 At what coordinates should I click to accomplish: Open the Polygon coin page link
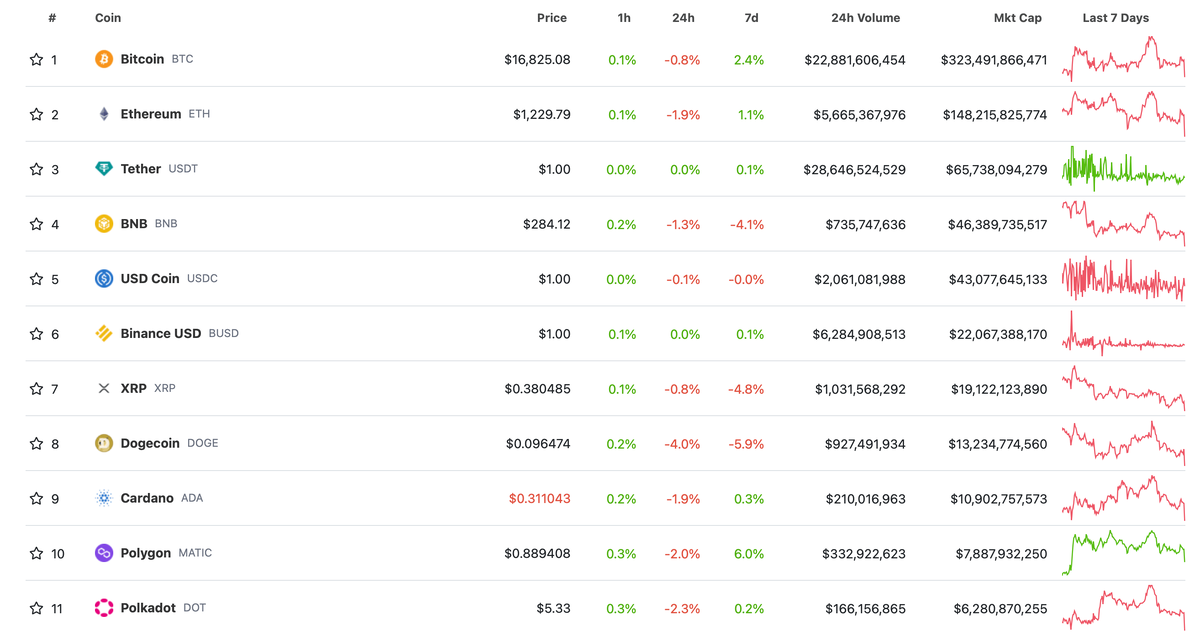146,553
